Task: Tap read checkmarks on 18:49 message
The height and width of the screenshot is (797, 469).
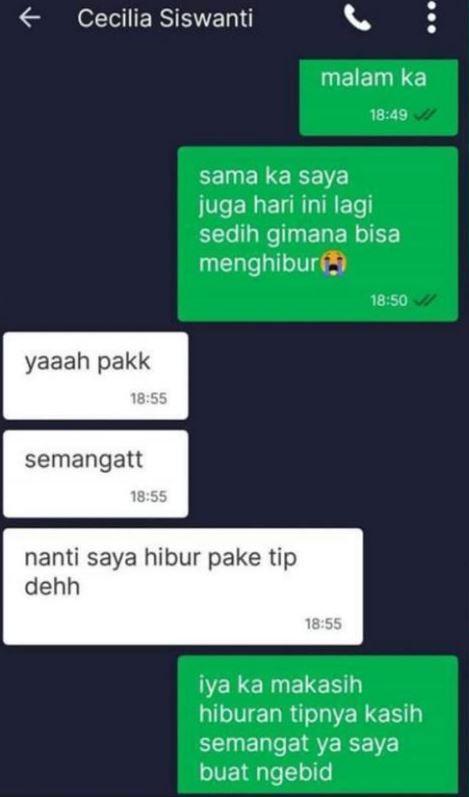Action: 426,115
